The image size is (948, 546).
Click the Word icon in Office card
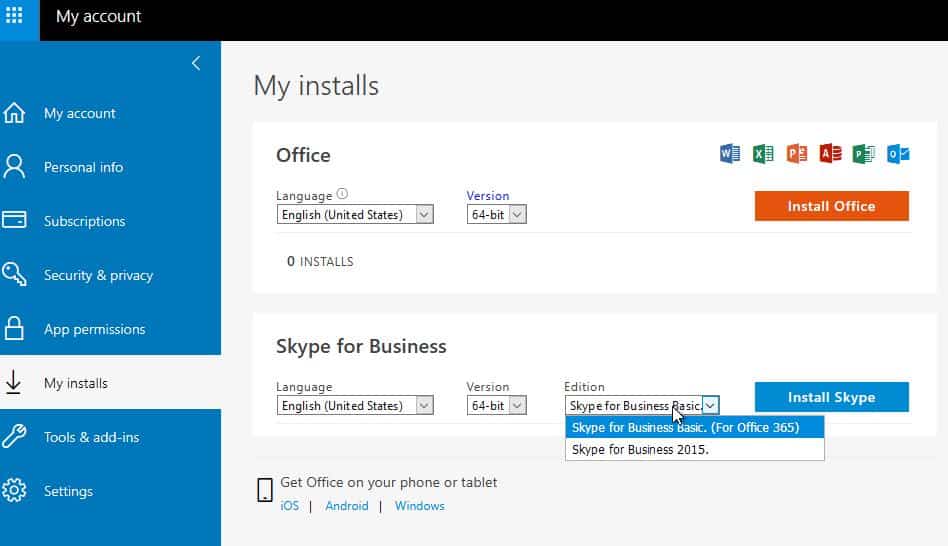[730, 154]
